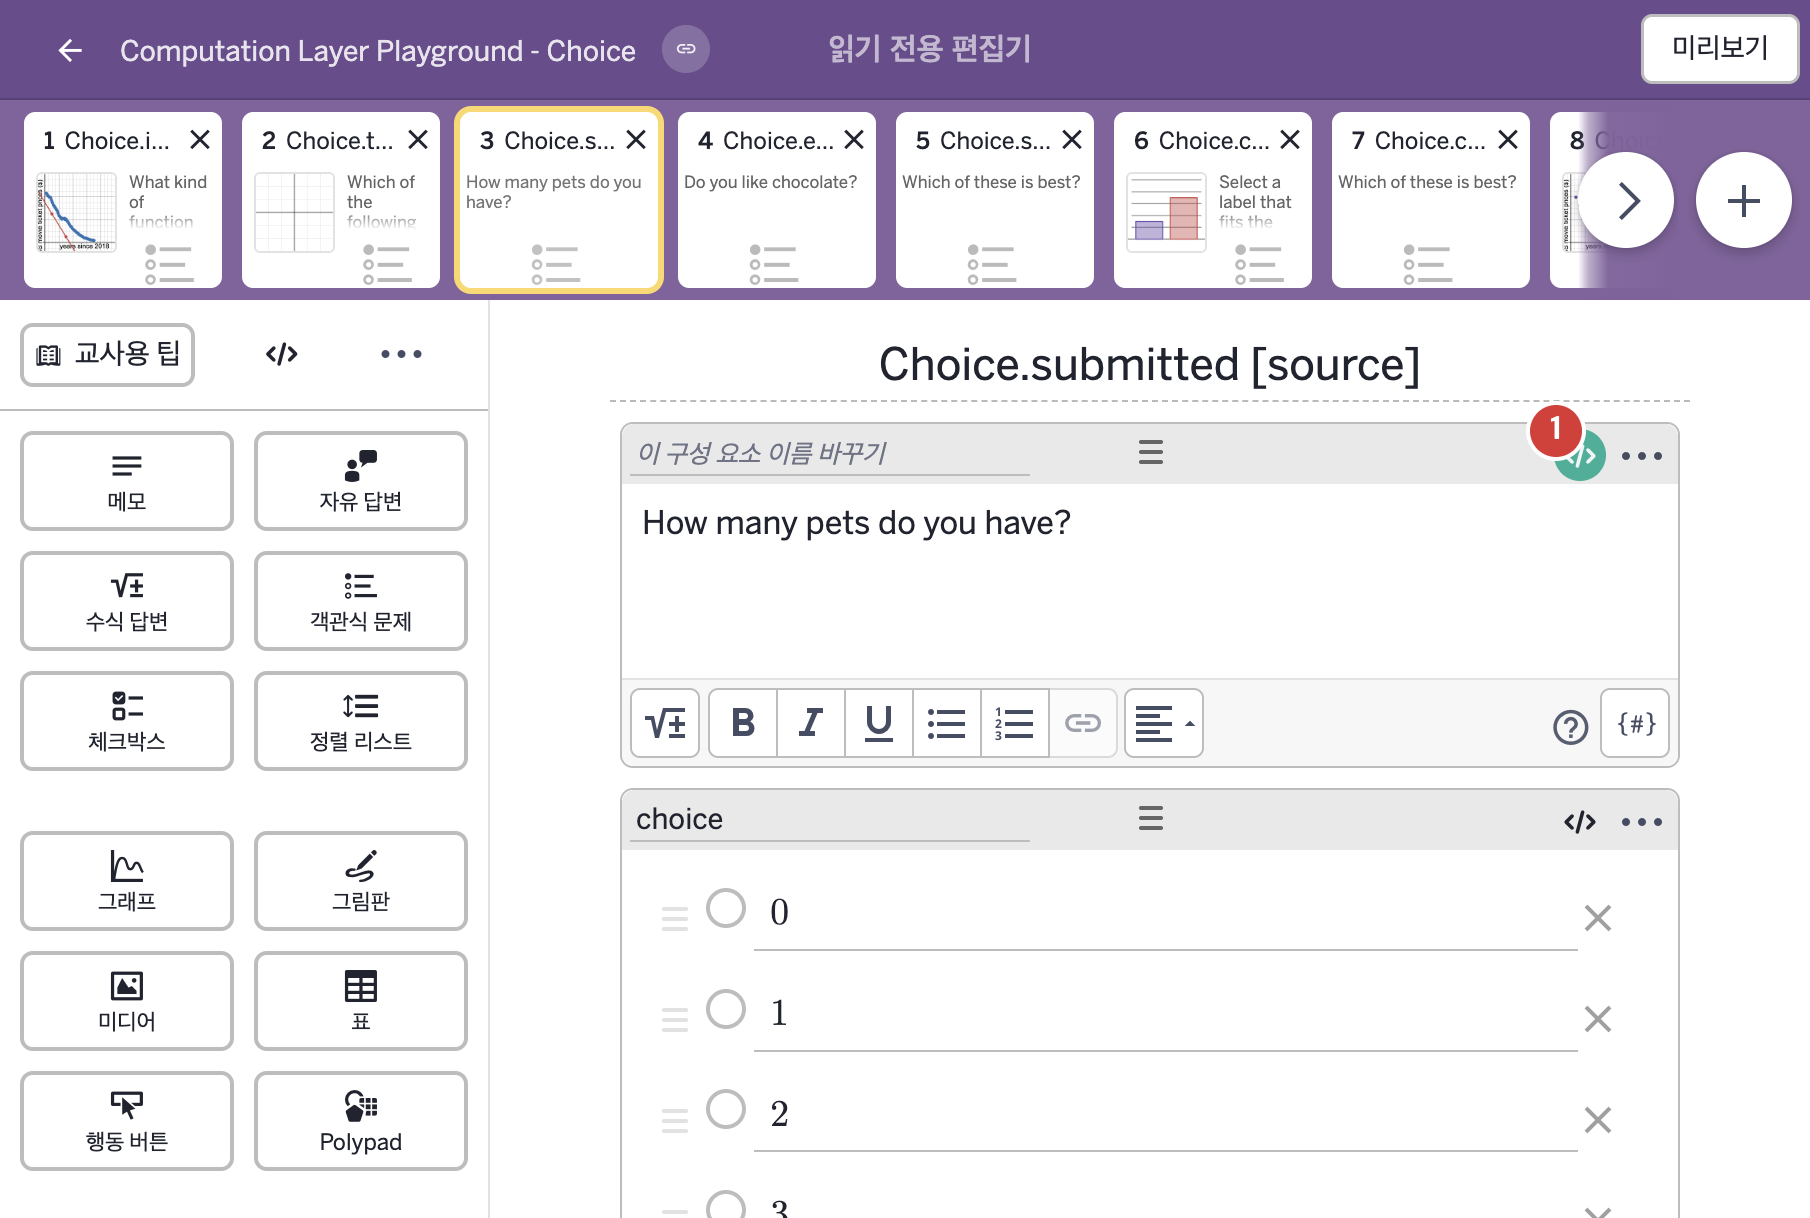Add a 행동 버튼 action button component
The height and width of the screenshot is (1218, 1810).
click(127, 1121)
